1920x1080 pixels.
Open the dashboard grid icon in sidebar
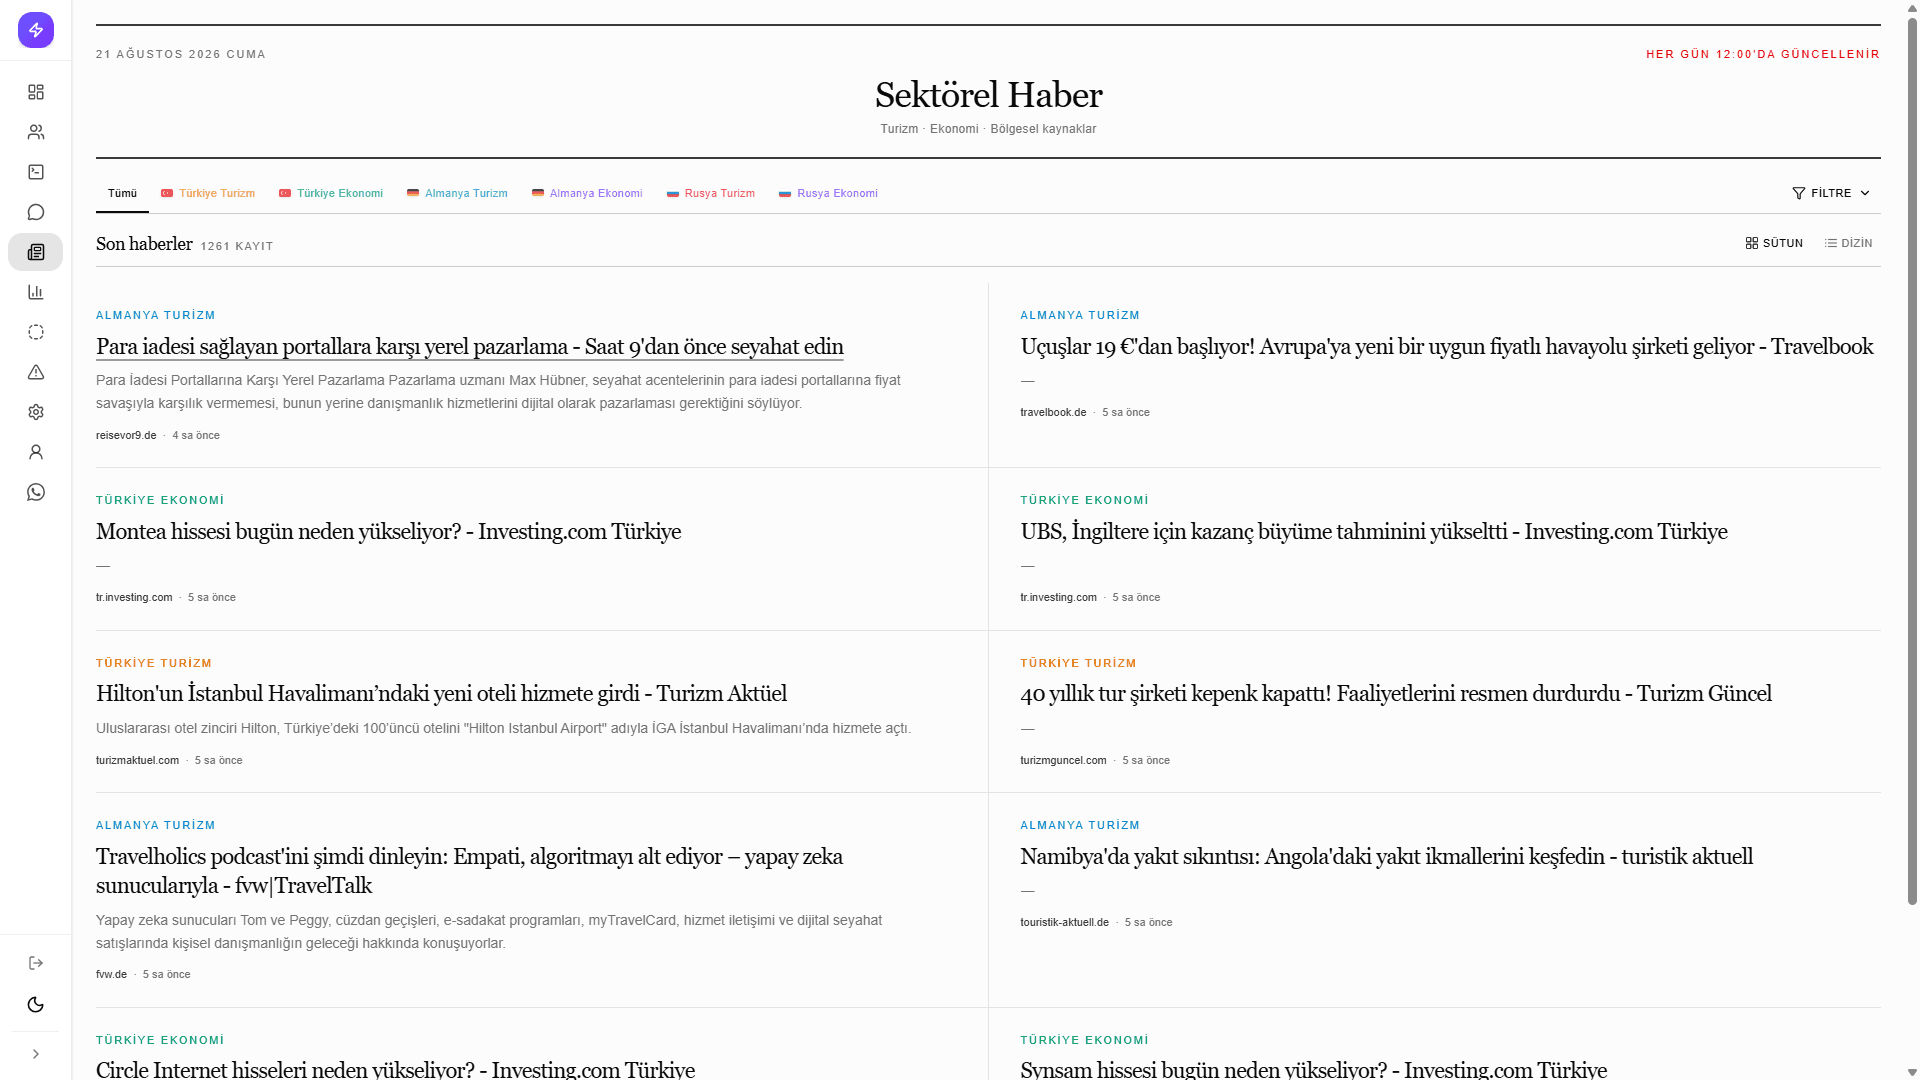click(36, 92)
